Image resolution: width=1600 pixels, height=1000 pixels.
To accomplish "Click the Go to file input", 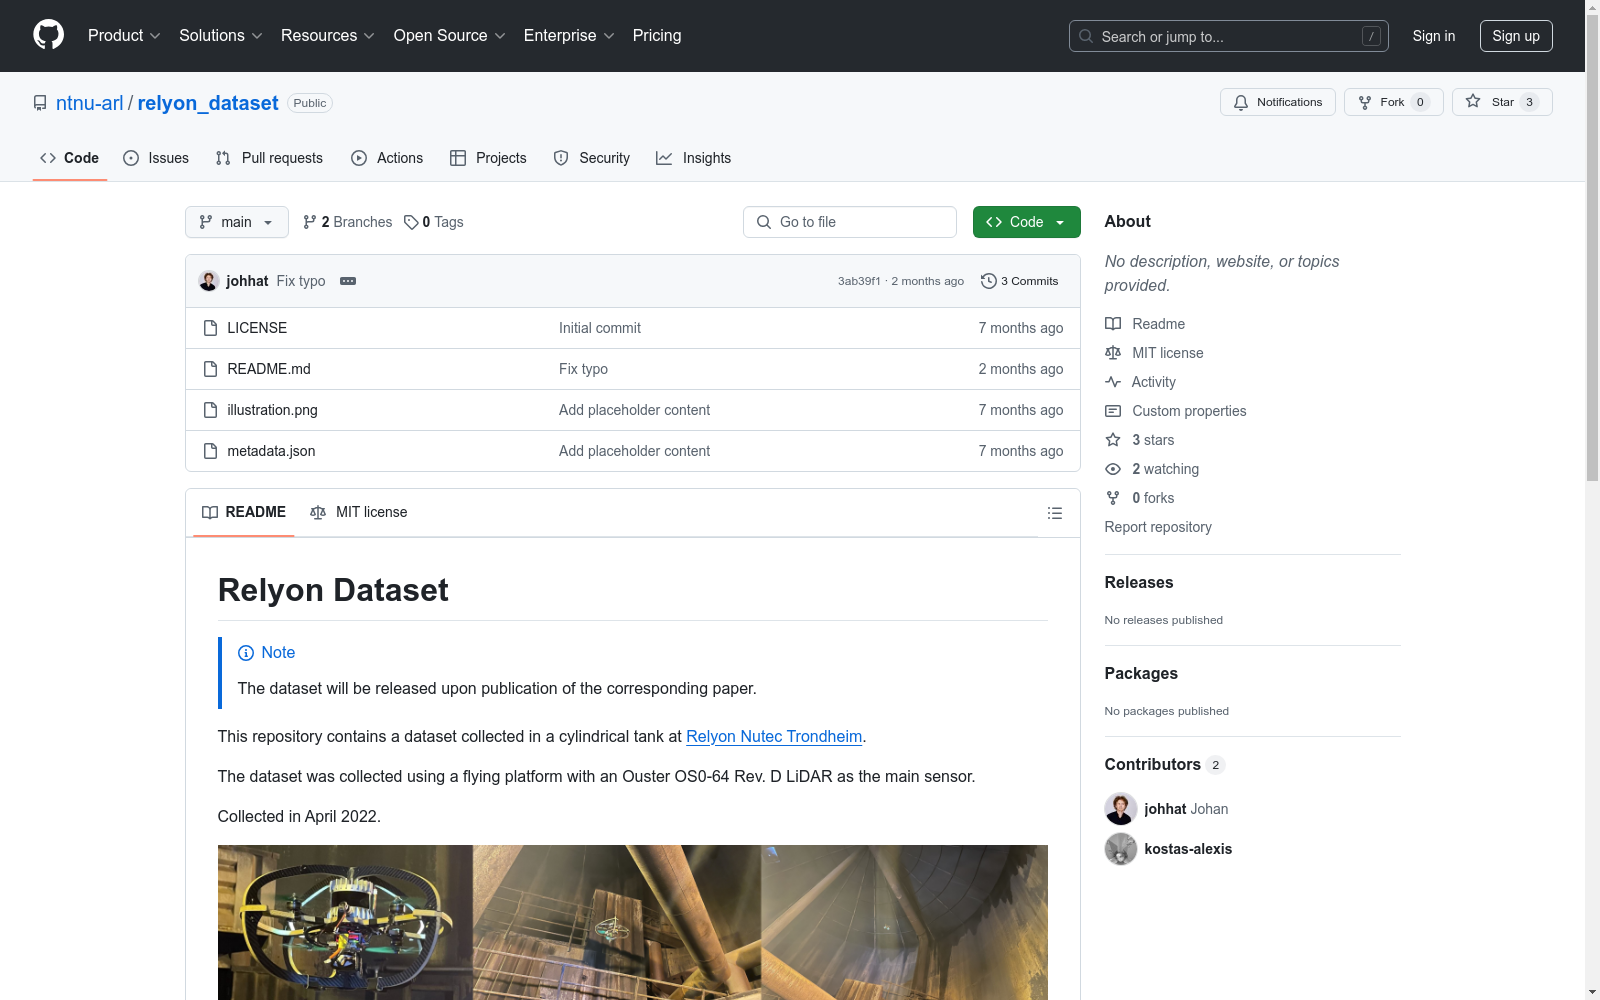I will (850, 222).
